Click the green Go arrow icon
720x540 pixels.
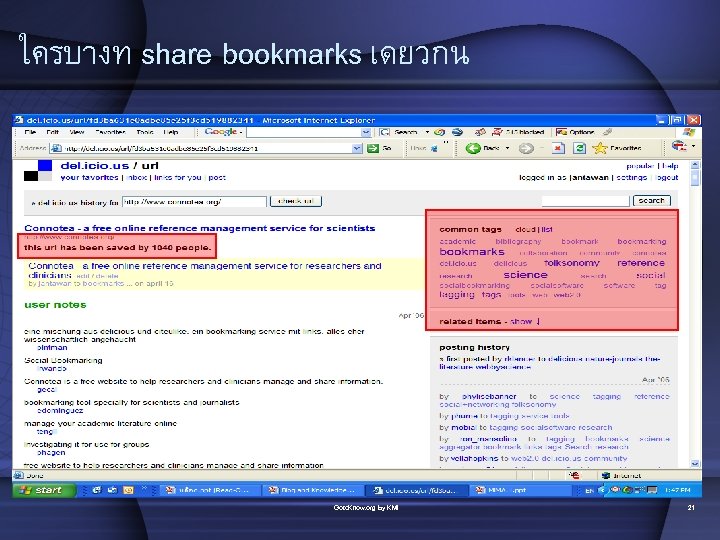(373, 148)
